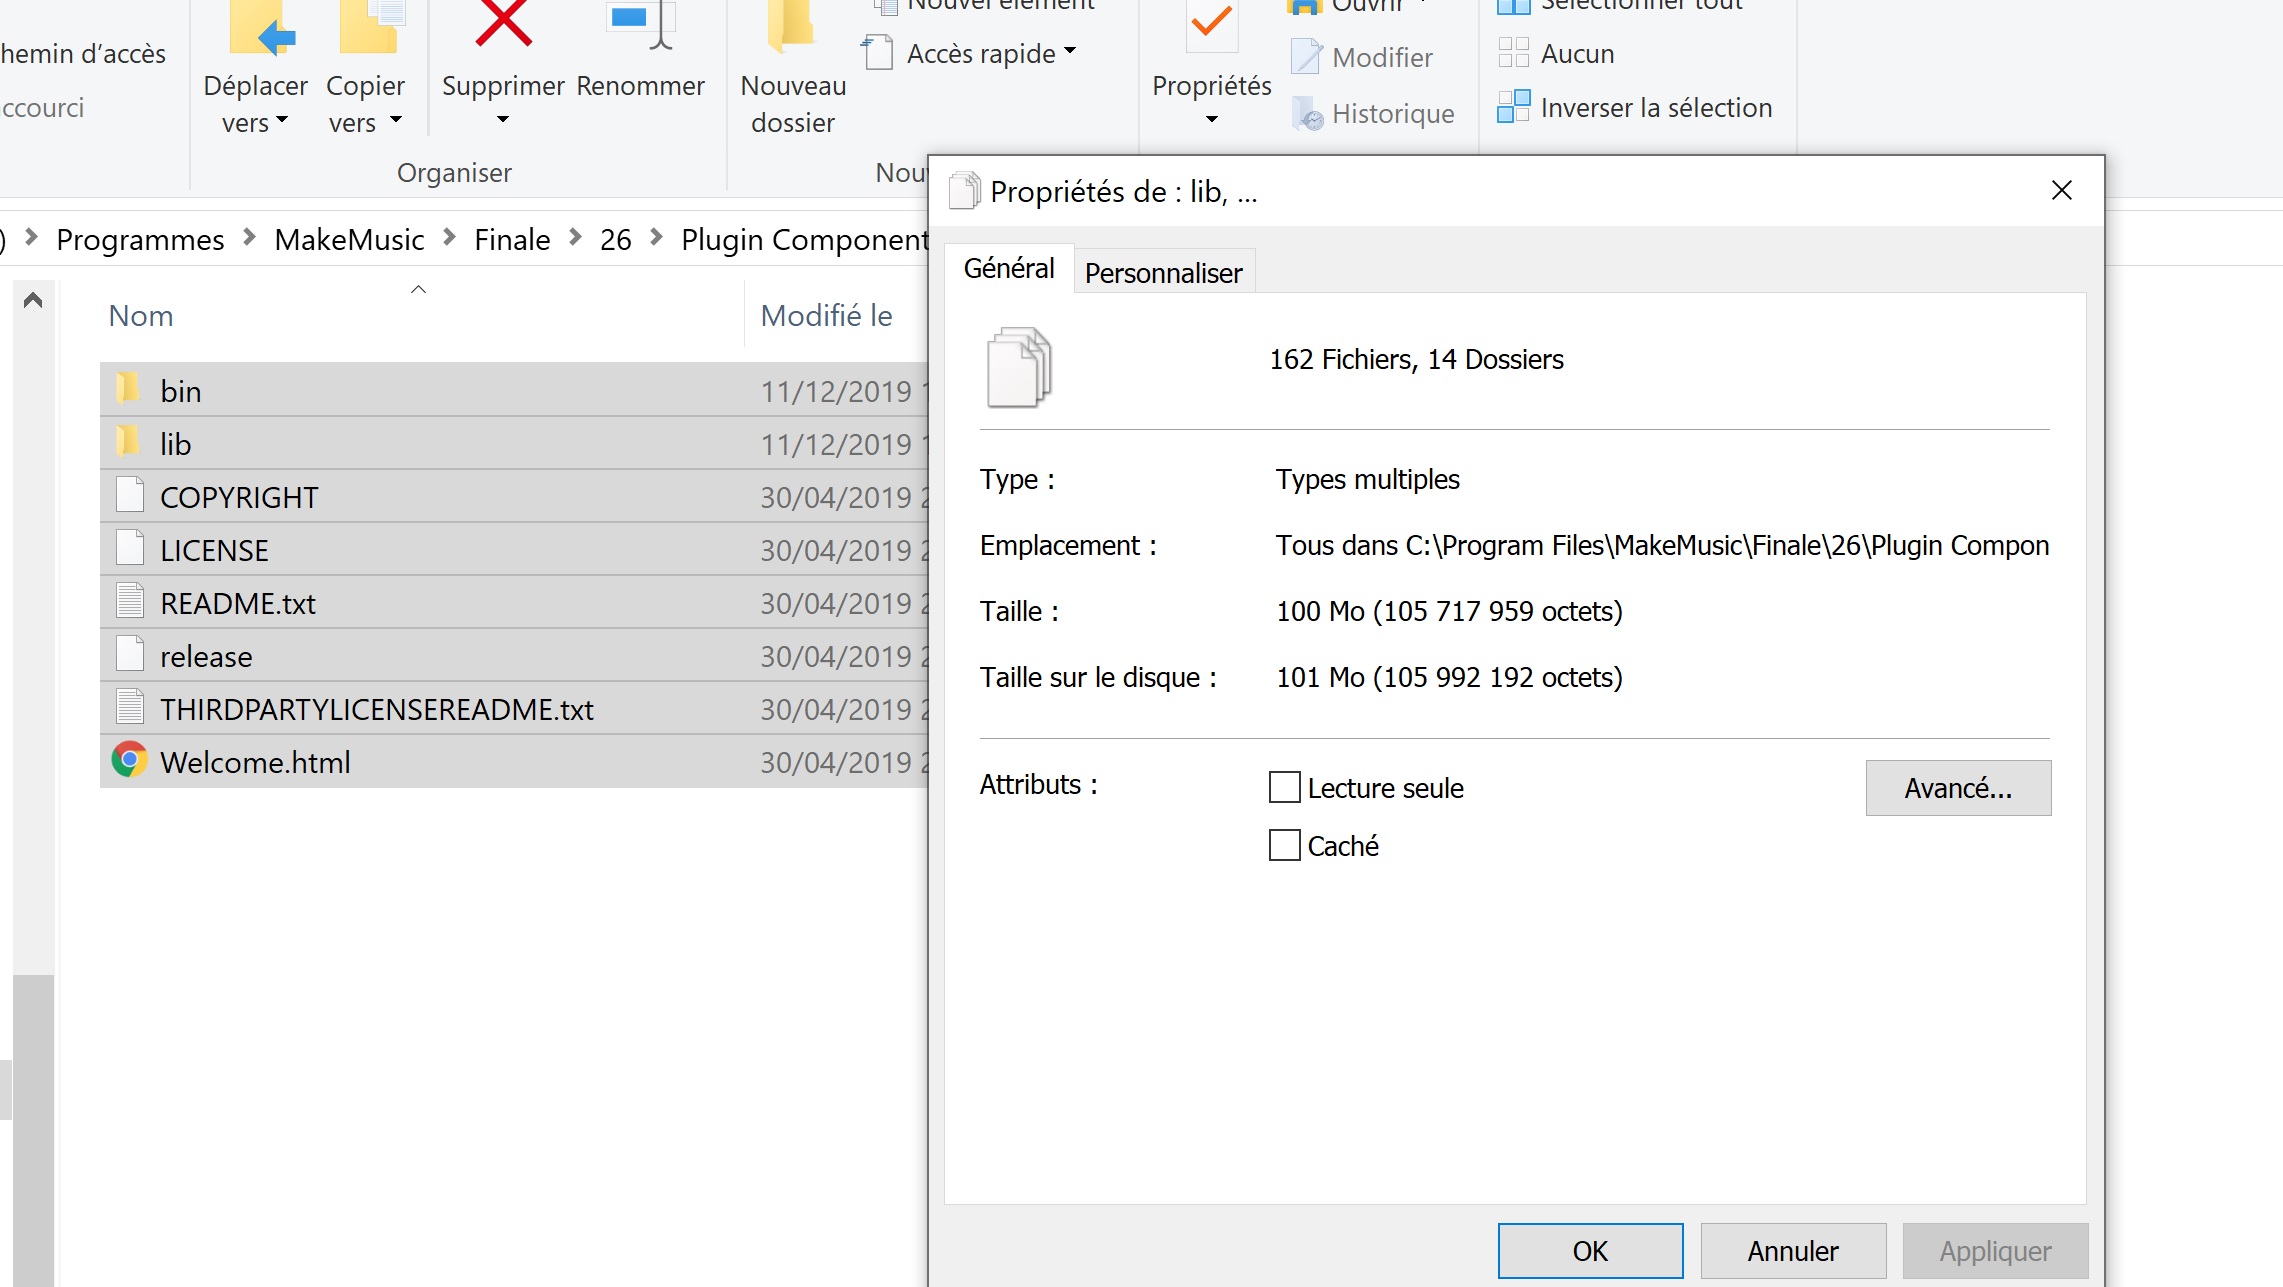The height and width of the screenshot is (1287, 2283).
Task: Click the red Supprimer delete icon
Action: (x=503, y=24)
